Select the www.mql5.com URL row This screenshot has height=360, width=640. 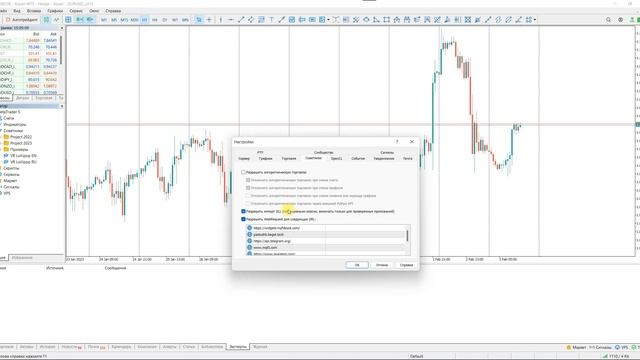[x=325, y=248]
